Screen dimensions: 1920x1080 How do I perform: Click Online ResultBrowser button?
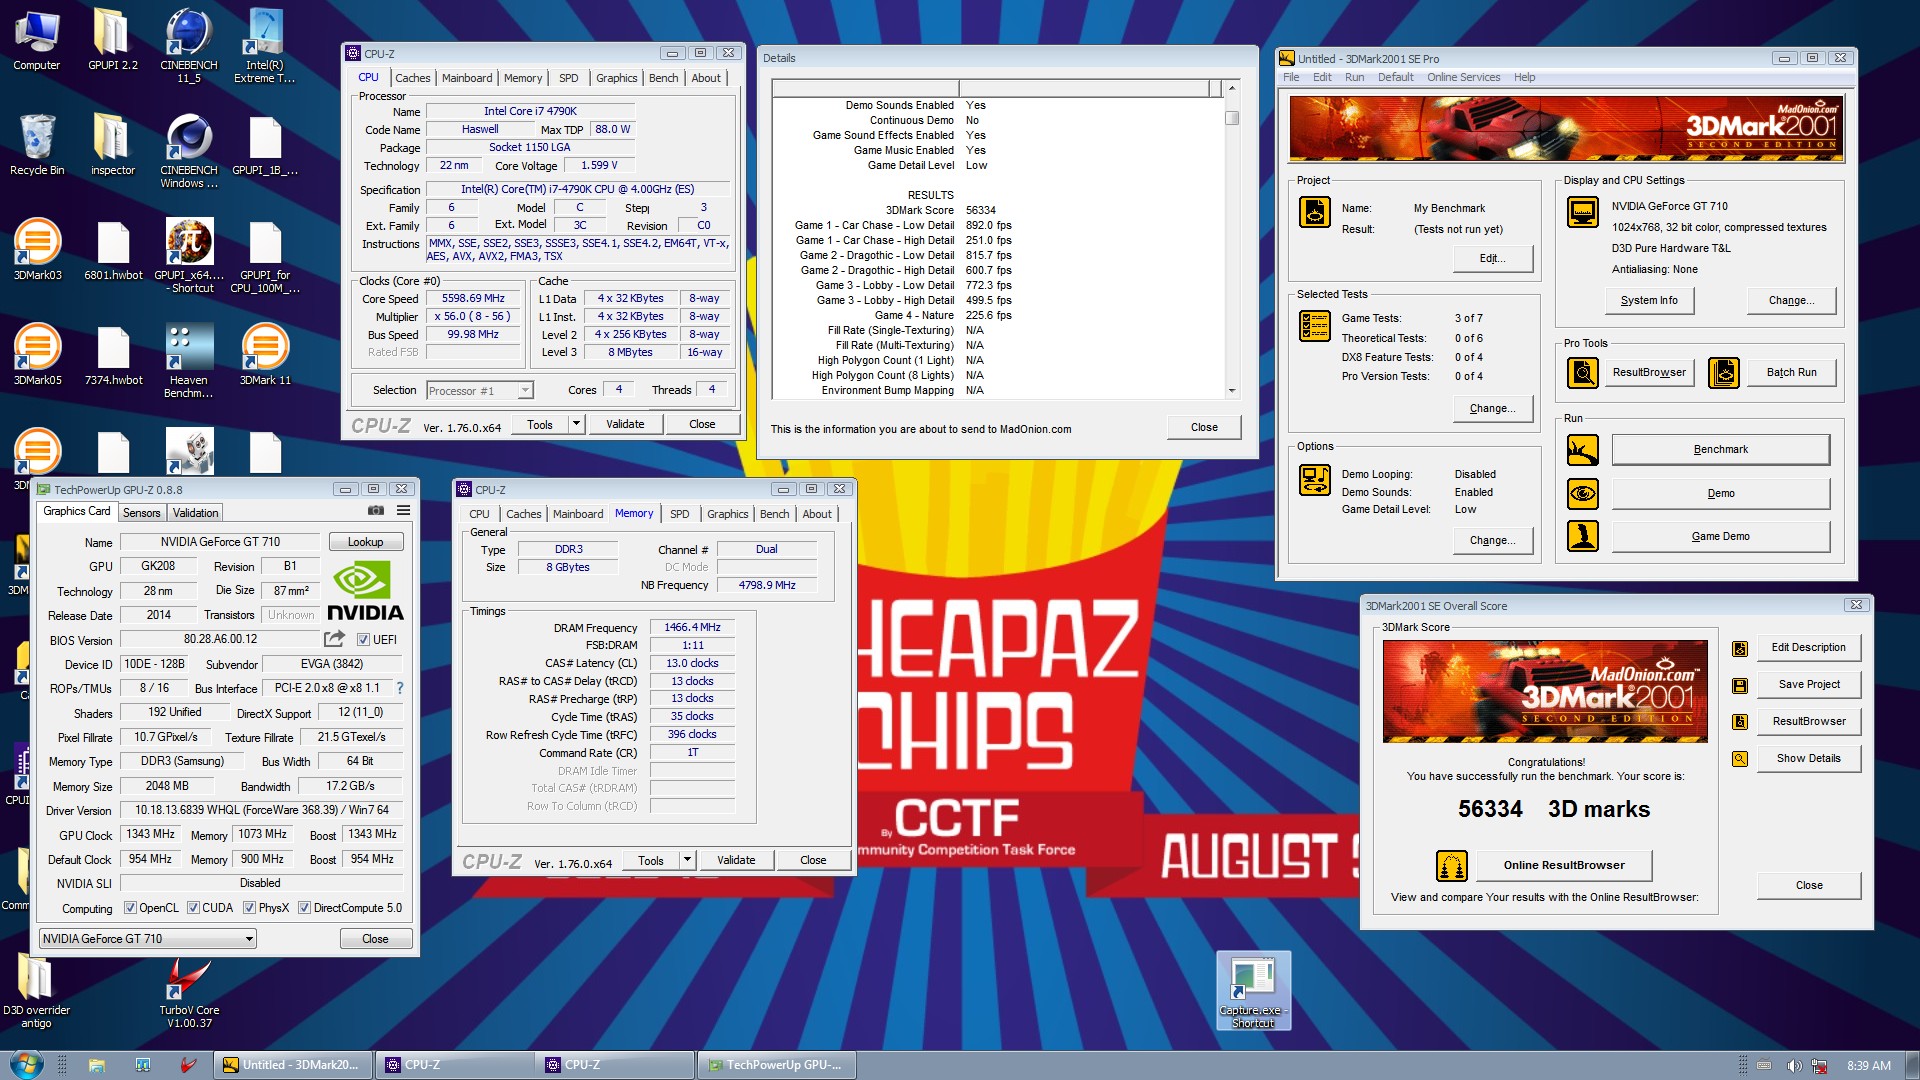click(x=1563, y=866)
